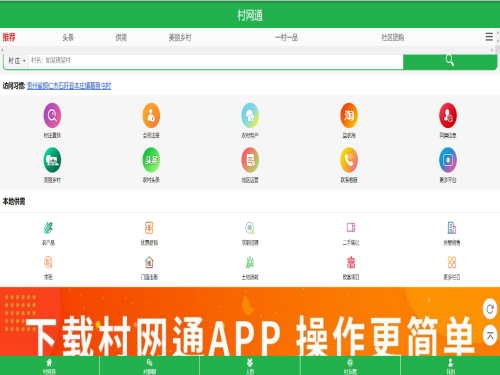Screen dimensions: 500x375
Task: Open the hamburger menu icon
Action: [489, 37]
